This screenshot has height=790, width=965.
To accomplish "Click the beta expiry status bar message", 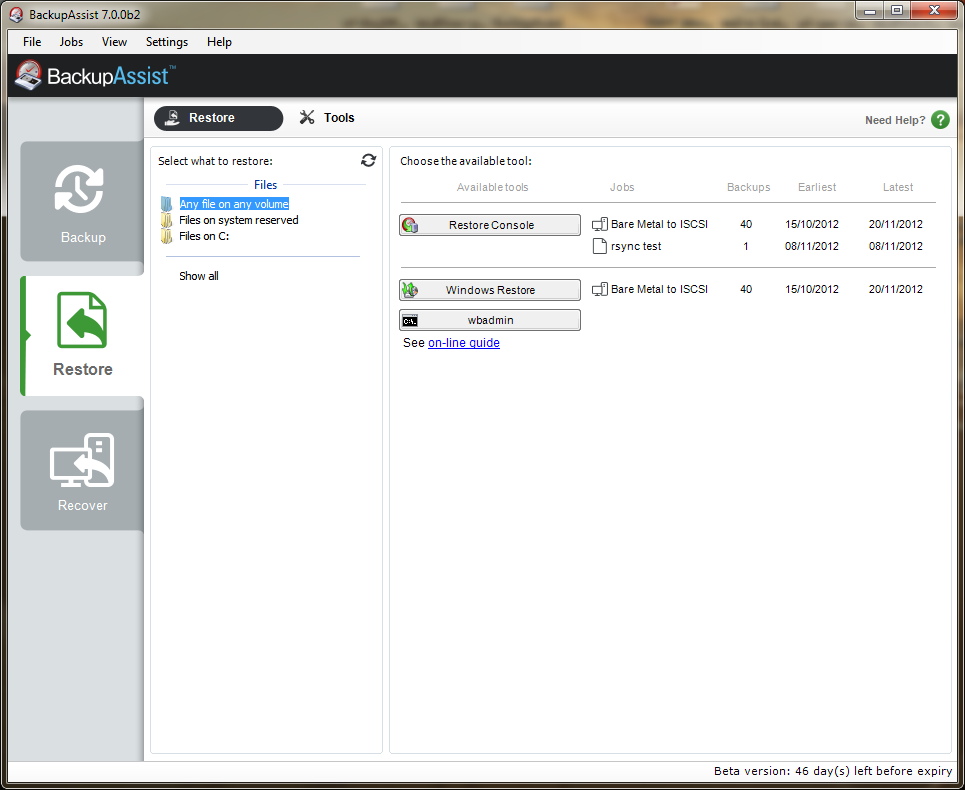I will [x=833, y=771].
